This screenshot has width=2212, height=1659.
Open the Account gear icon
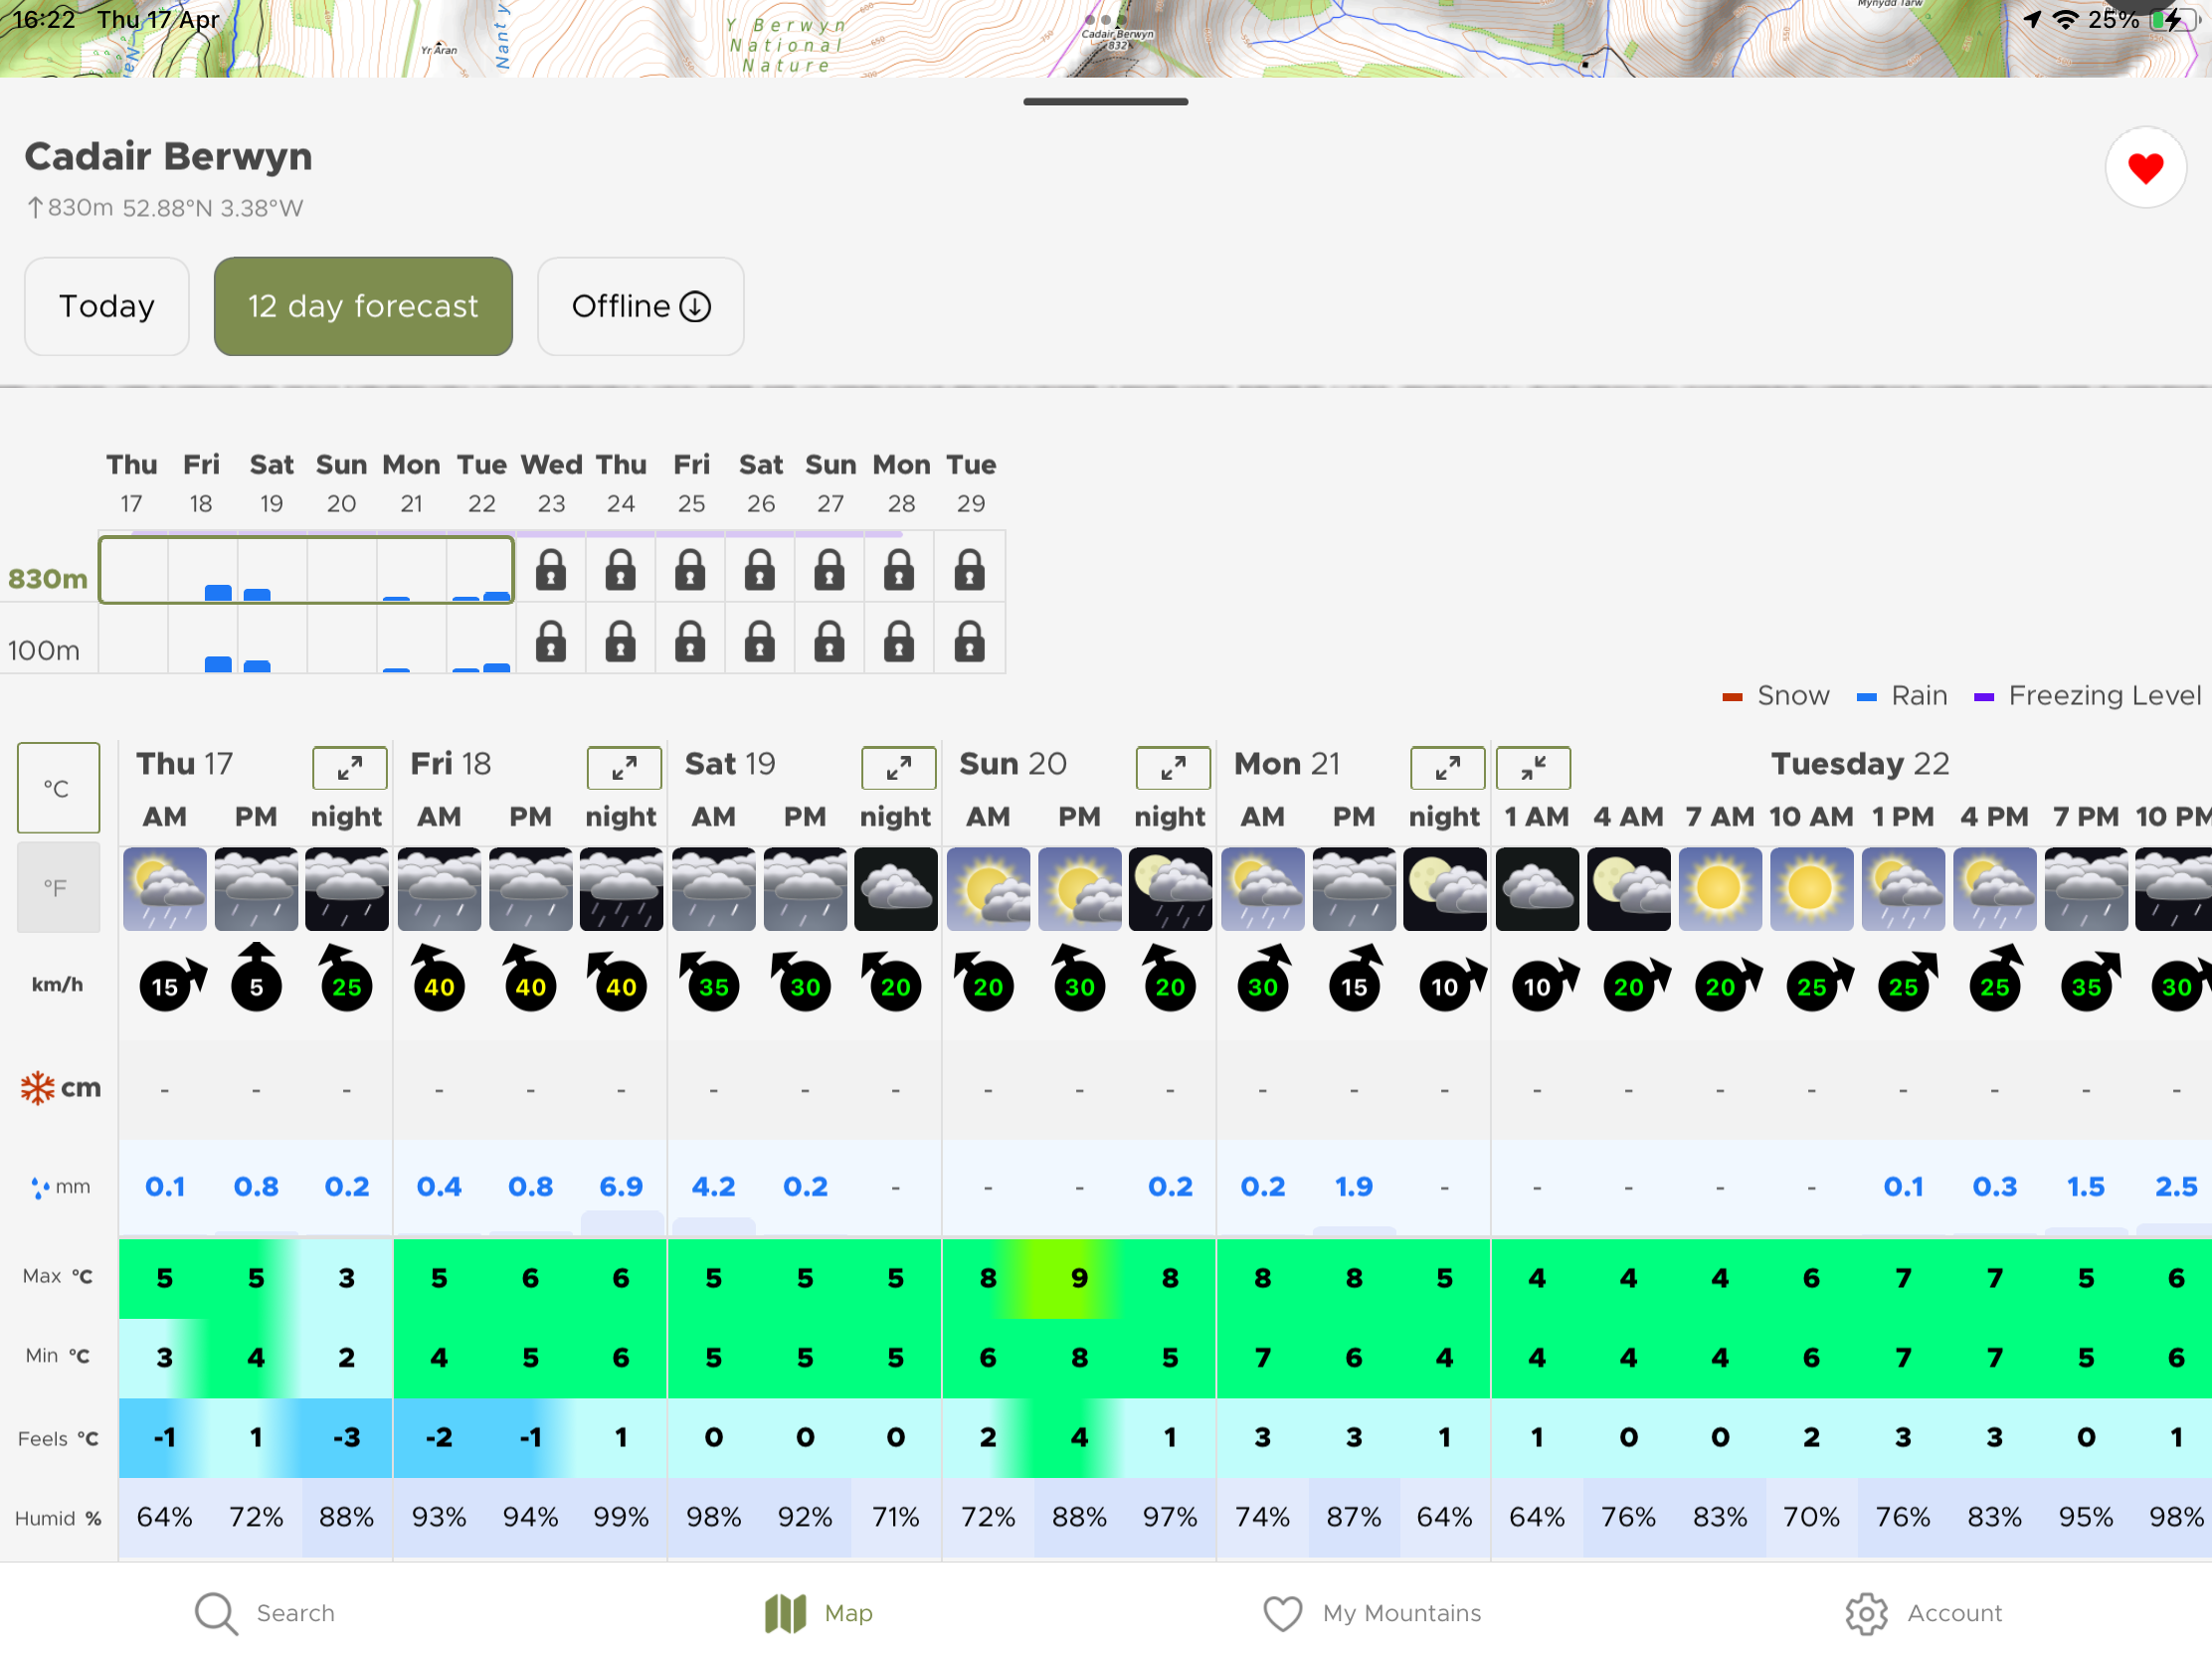1865,1612
